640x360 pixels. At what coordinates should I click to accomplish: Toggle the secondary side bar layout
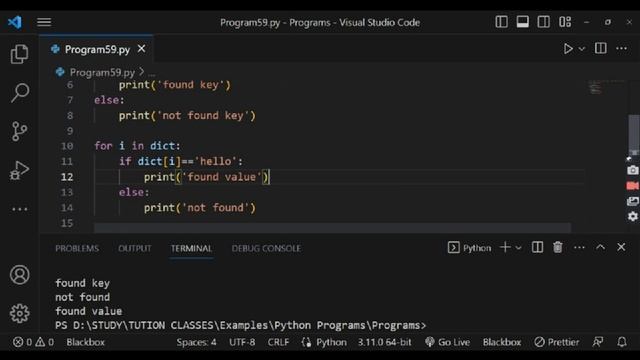543,22
